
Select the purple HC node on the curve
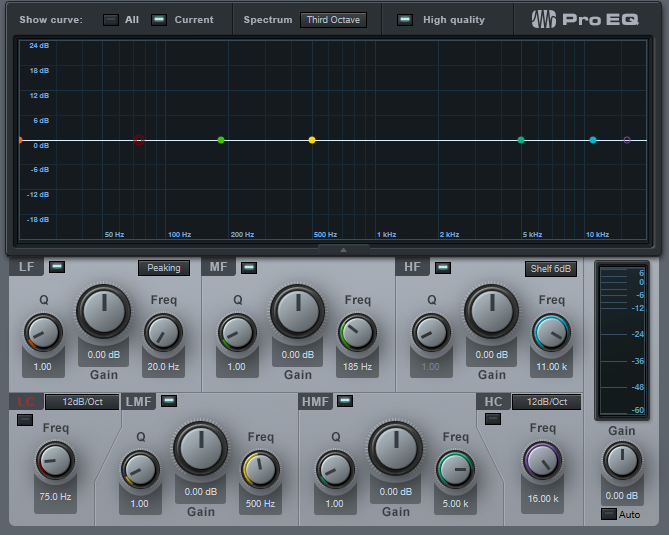tap(627, 140)
